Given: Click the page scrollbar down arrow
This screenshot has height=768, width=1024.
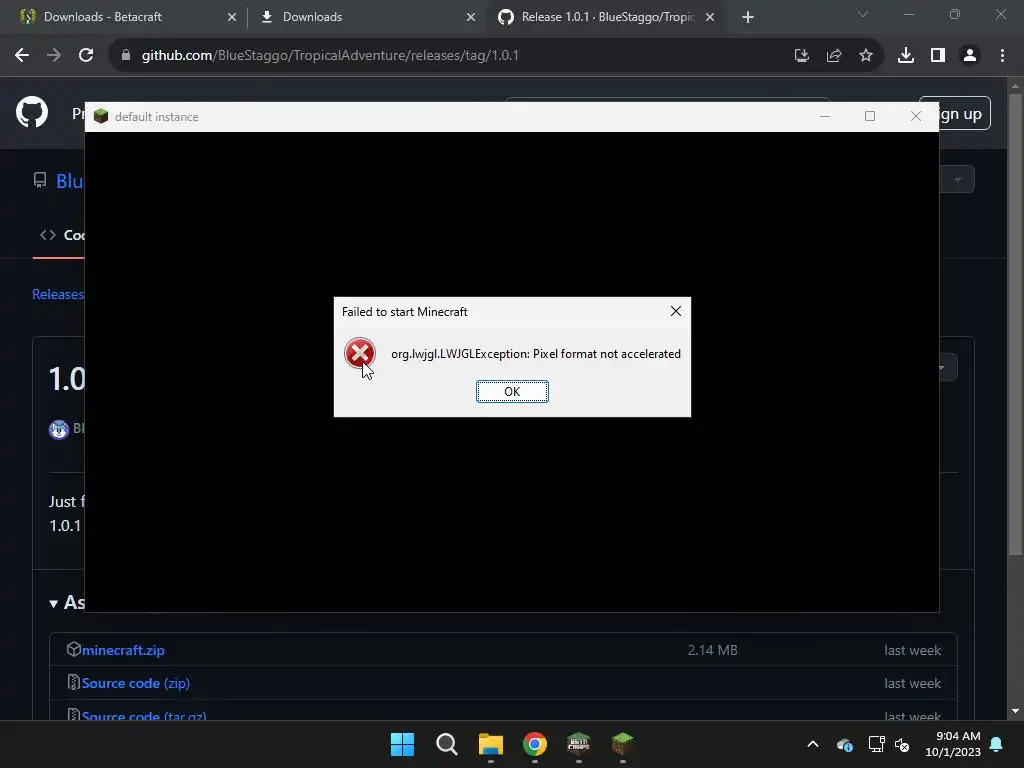Looking at the screenshot, I should [x=1015, y=711].
